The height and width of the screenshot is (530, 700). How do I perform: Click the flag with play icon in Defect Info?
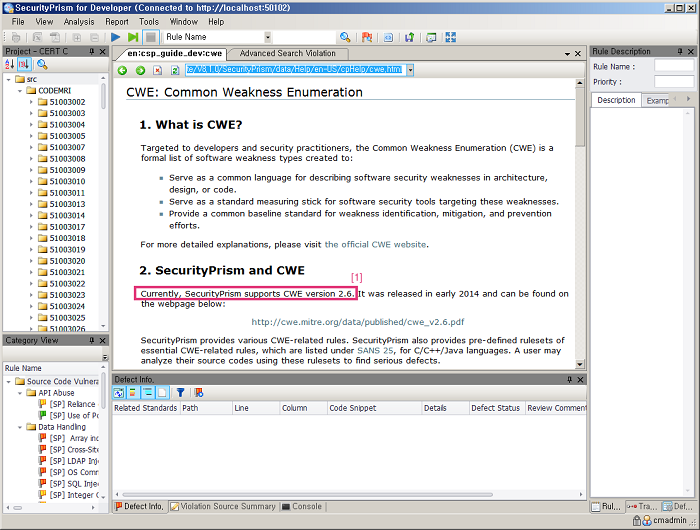click(x=199, y=392)
